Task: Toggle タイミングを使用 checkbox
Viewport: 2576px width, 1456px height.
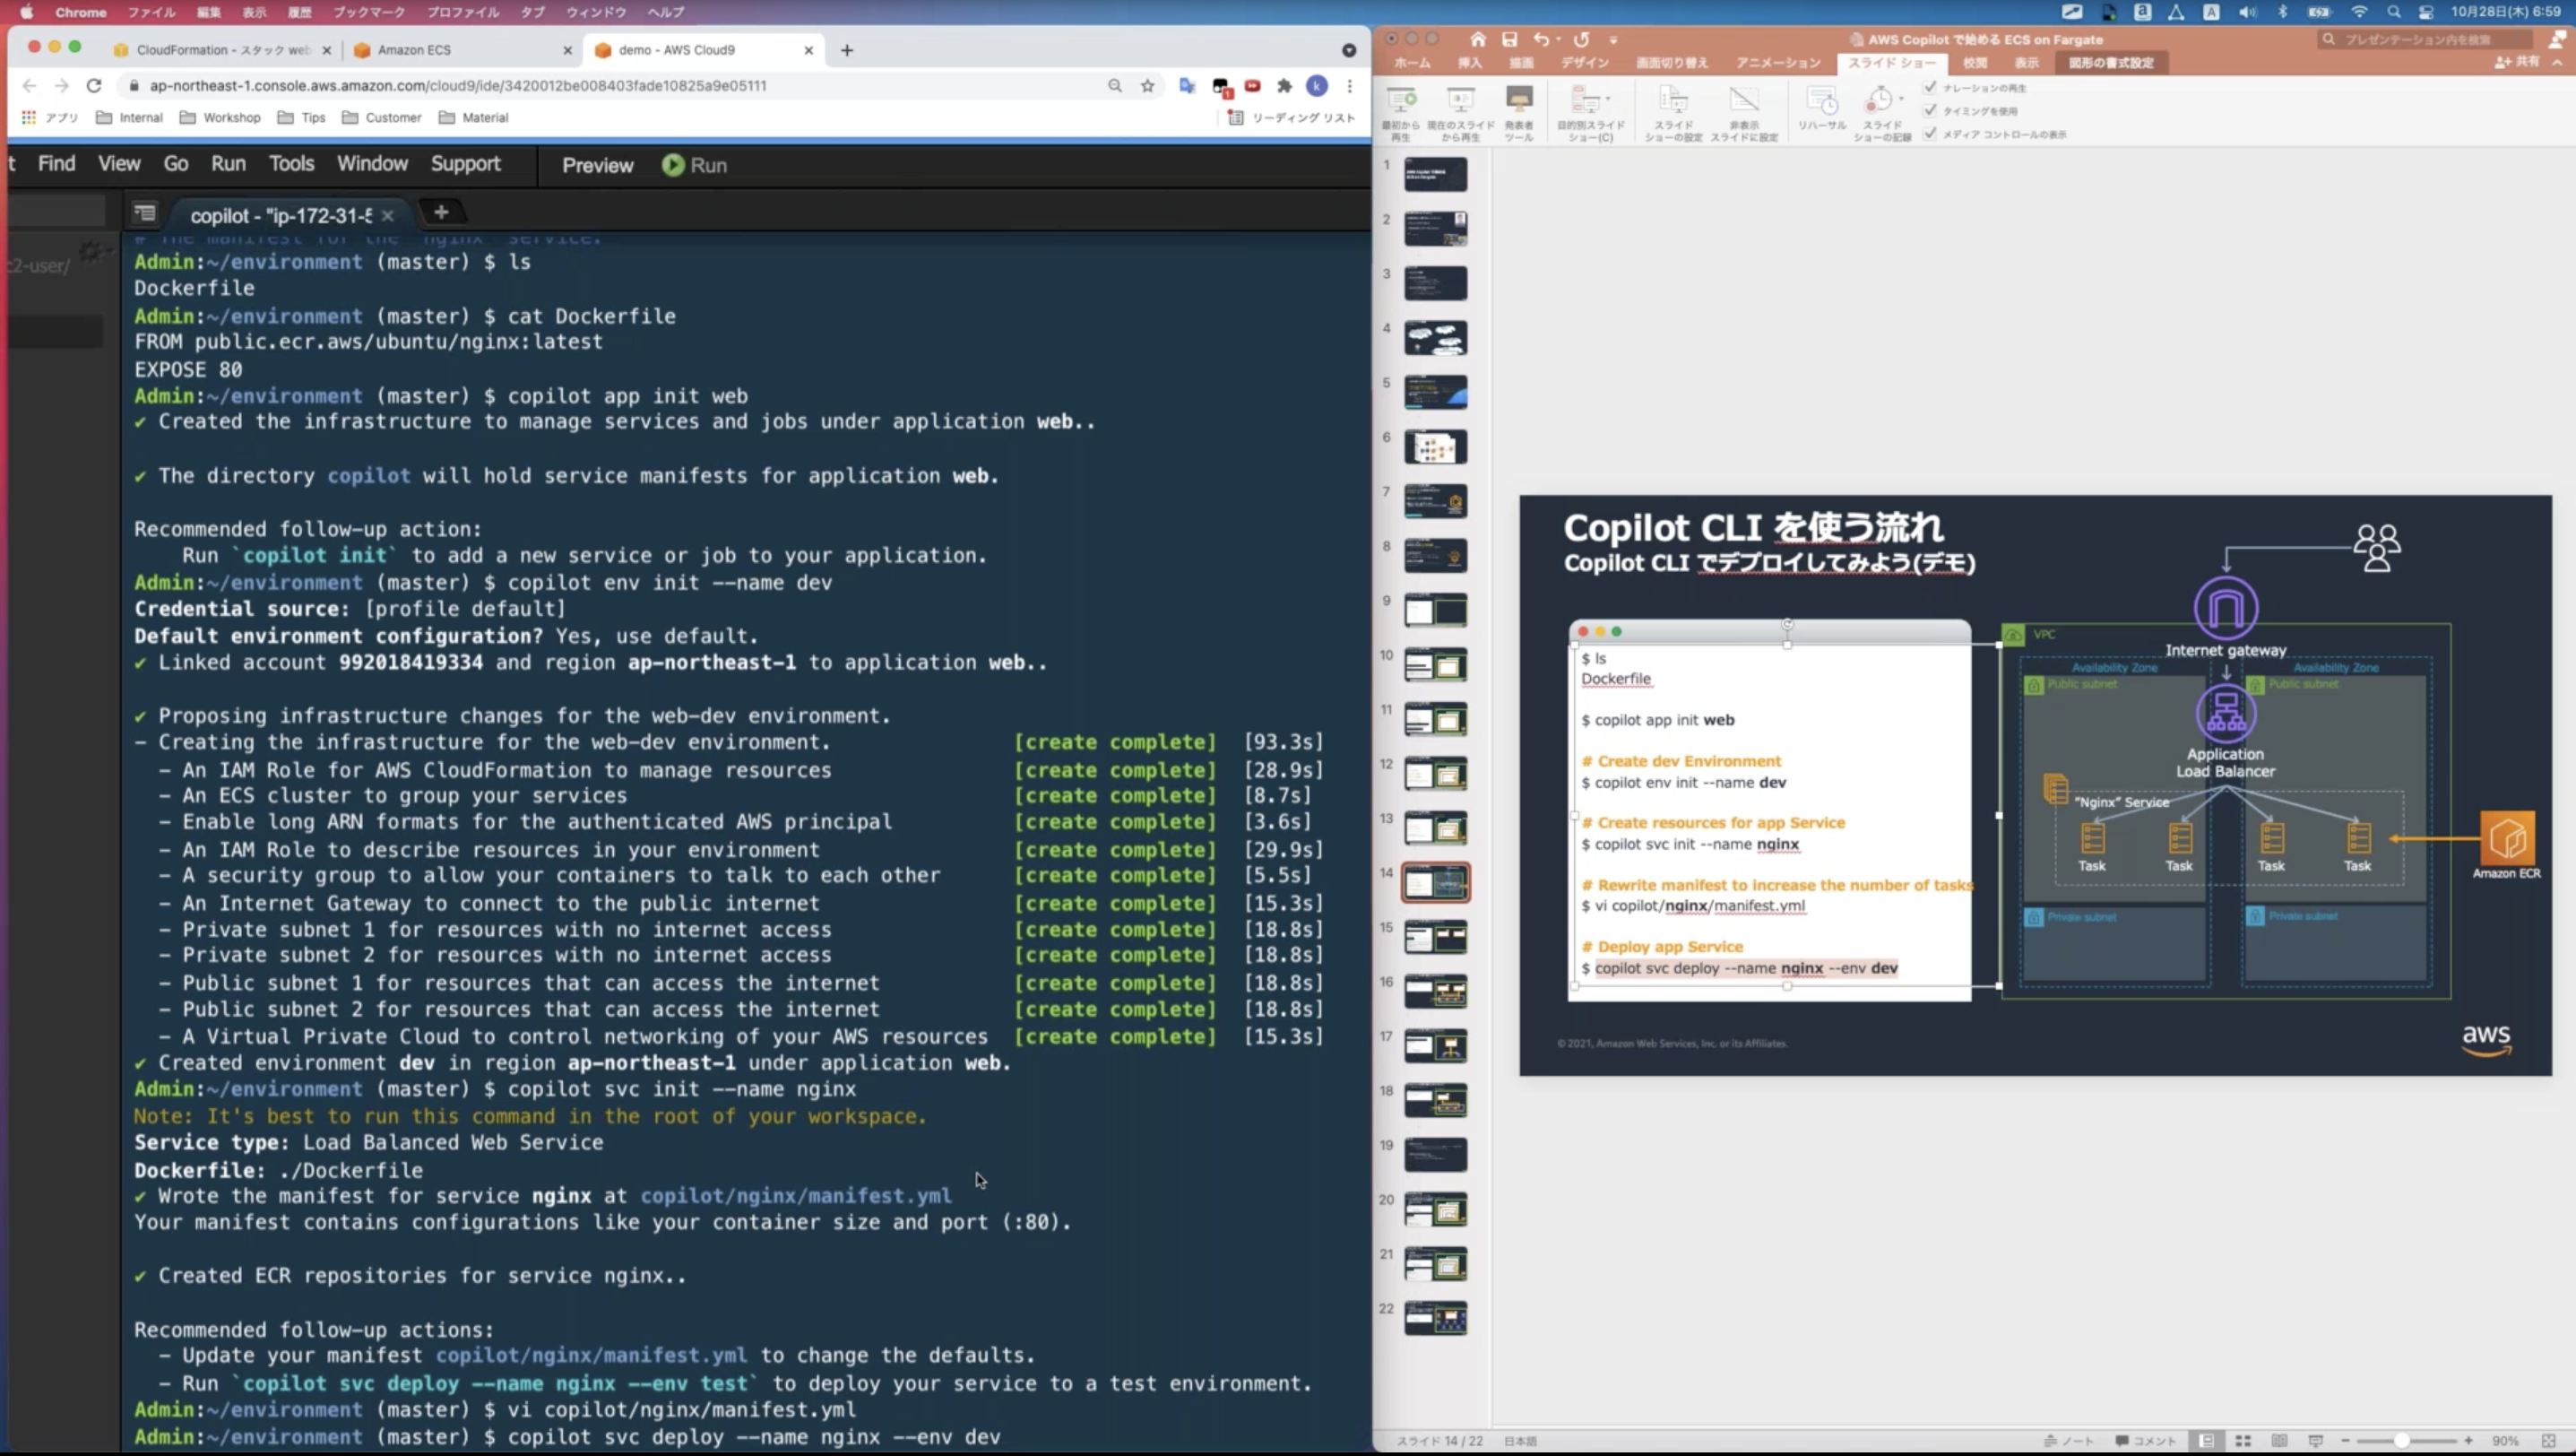Action: tap(1930, 110)
